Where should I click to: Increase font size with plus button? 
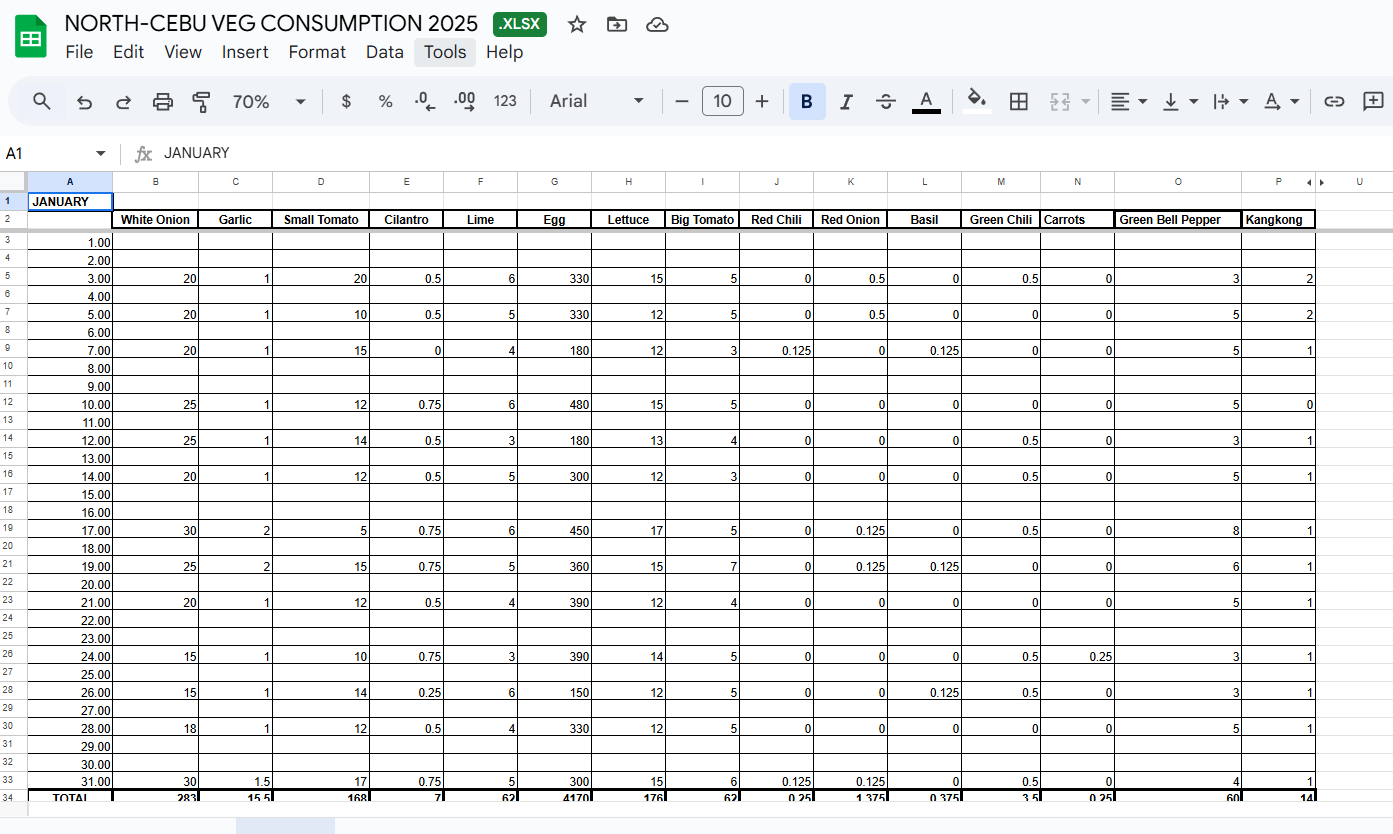(762, 101)
